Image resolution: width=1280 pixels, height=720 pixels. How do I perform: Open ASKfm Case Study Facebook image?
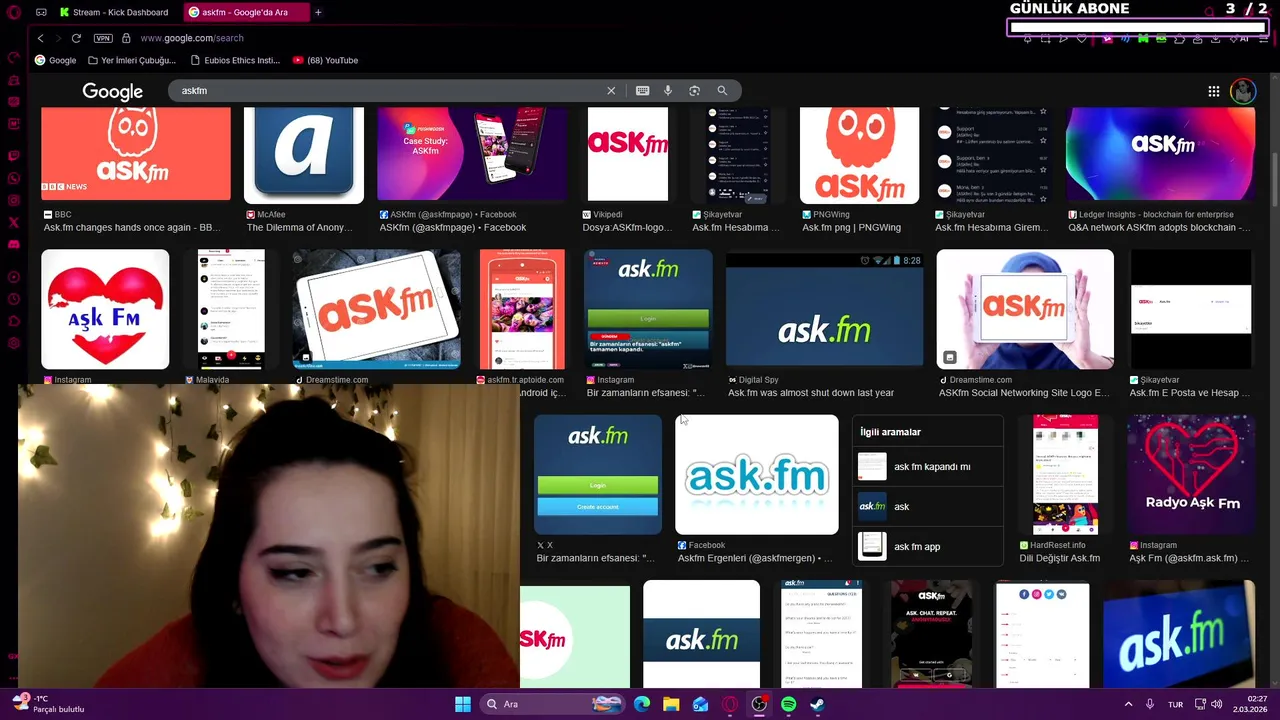(472, 154)
